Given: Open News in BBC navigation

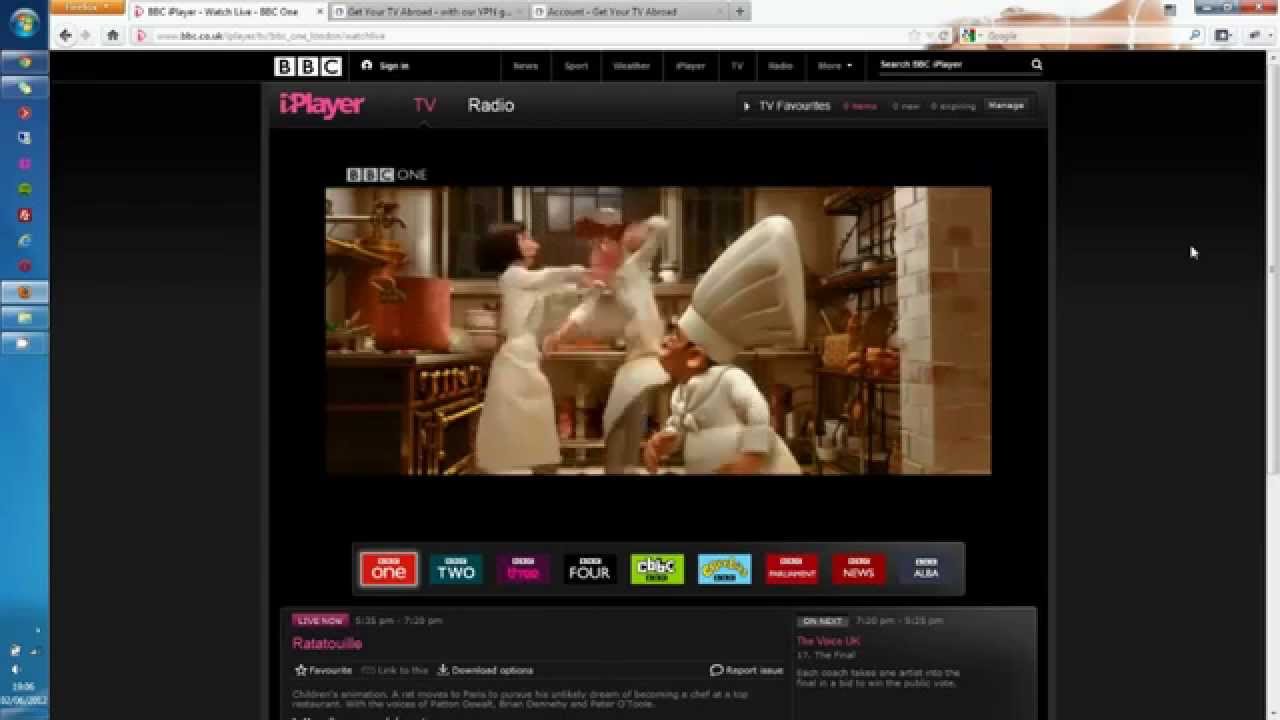Looking at the screenshot, I should [526, 66].
